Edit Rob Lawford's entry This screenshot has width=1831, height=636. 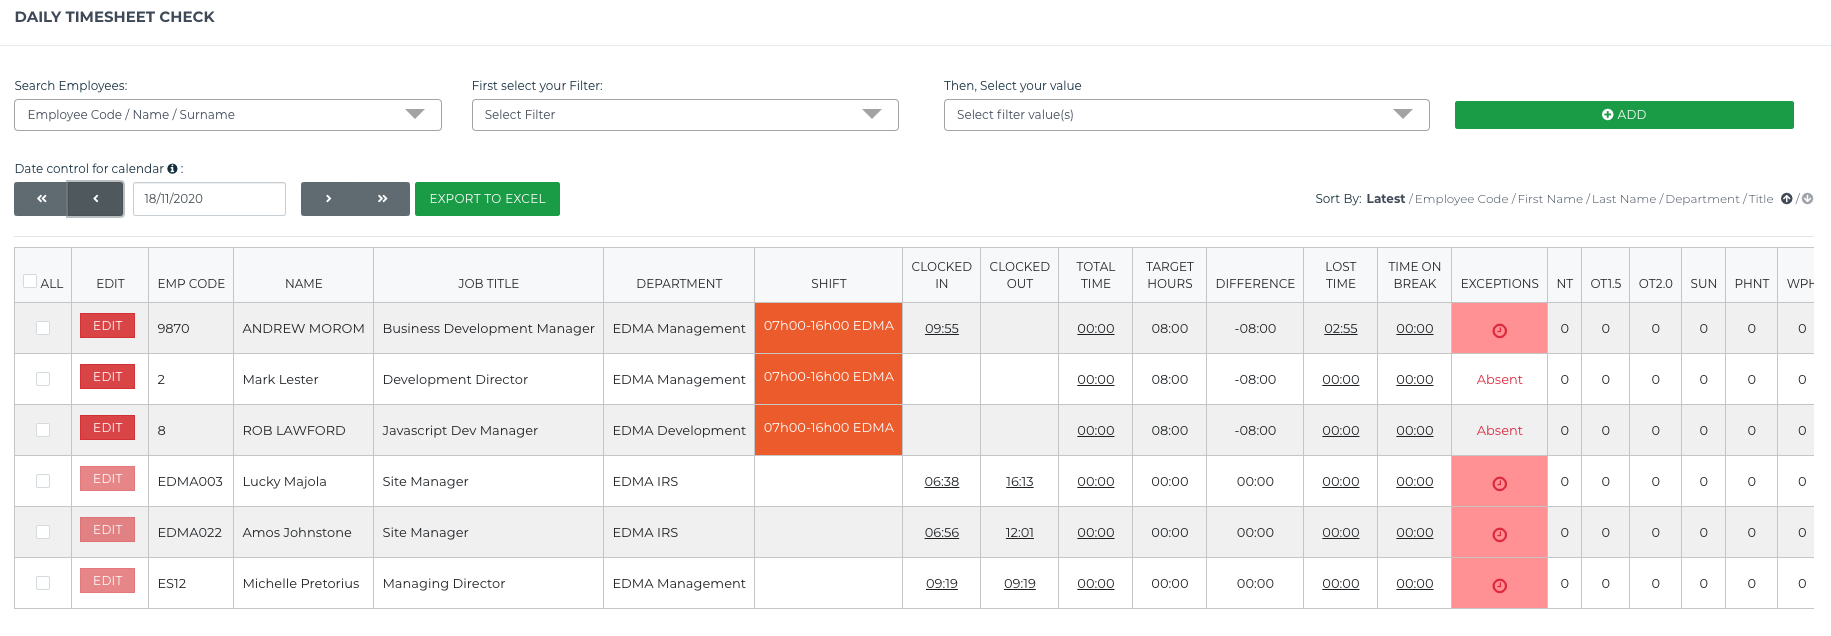click(107, 428)
